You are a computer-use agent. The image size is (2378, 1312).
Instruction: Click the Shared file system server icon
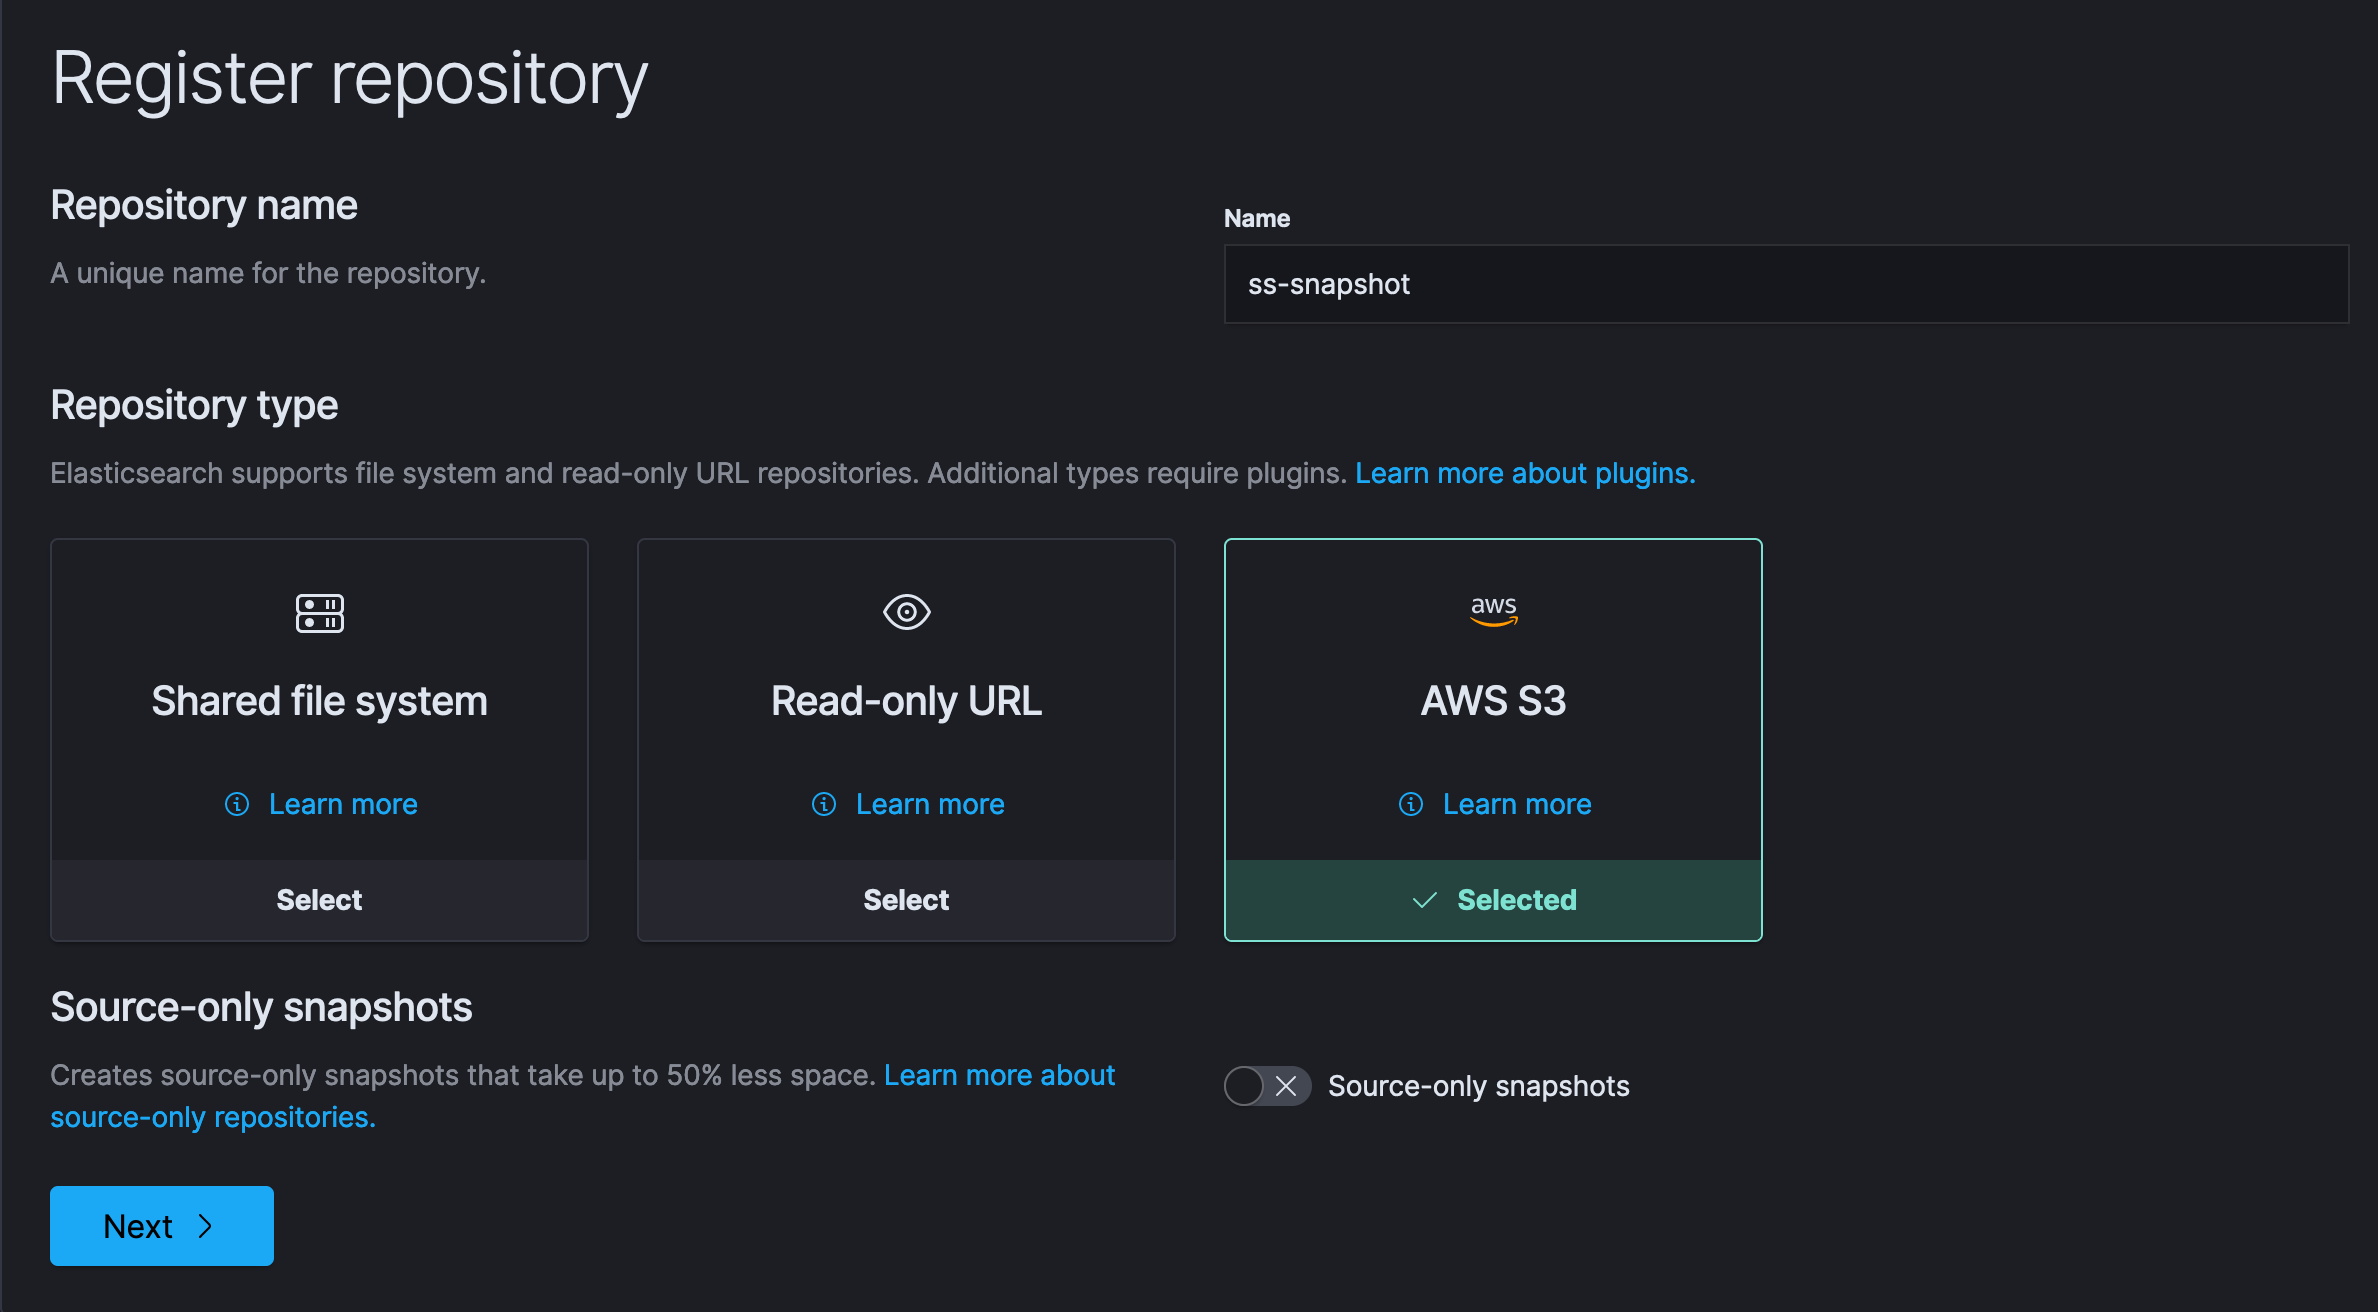pos(319,612)
